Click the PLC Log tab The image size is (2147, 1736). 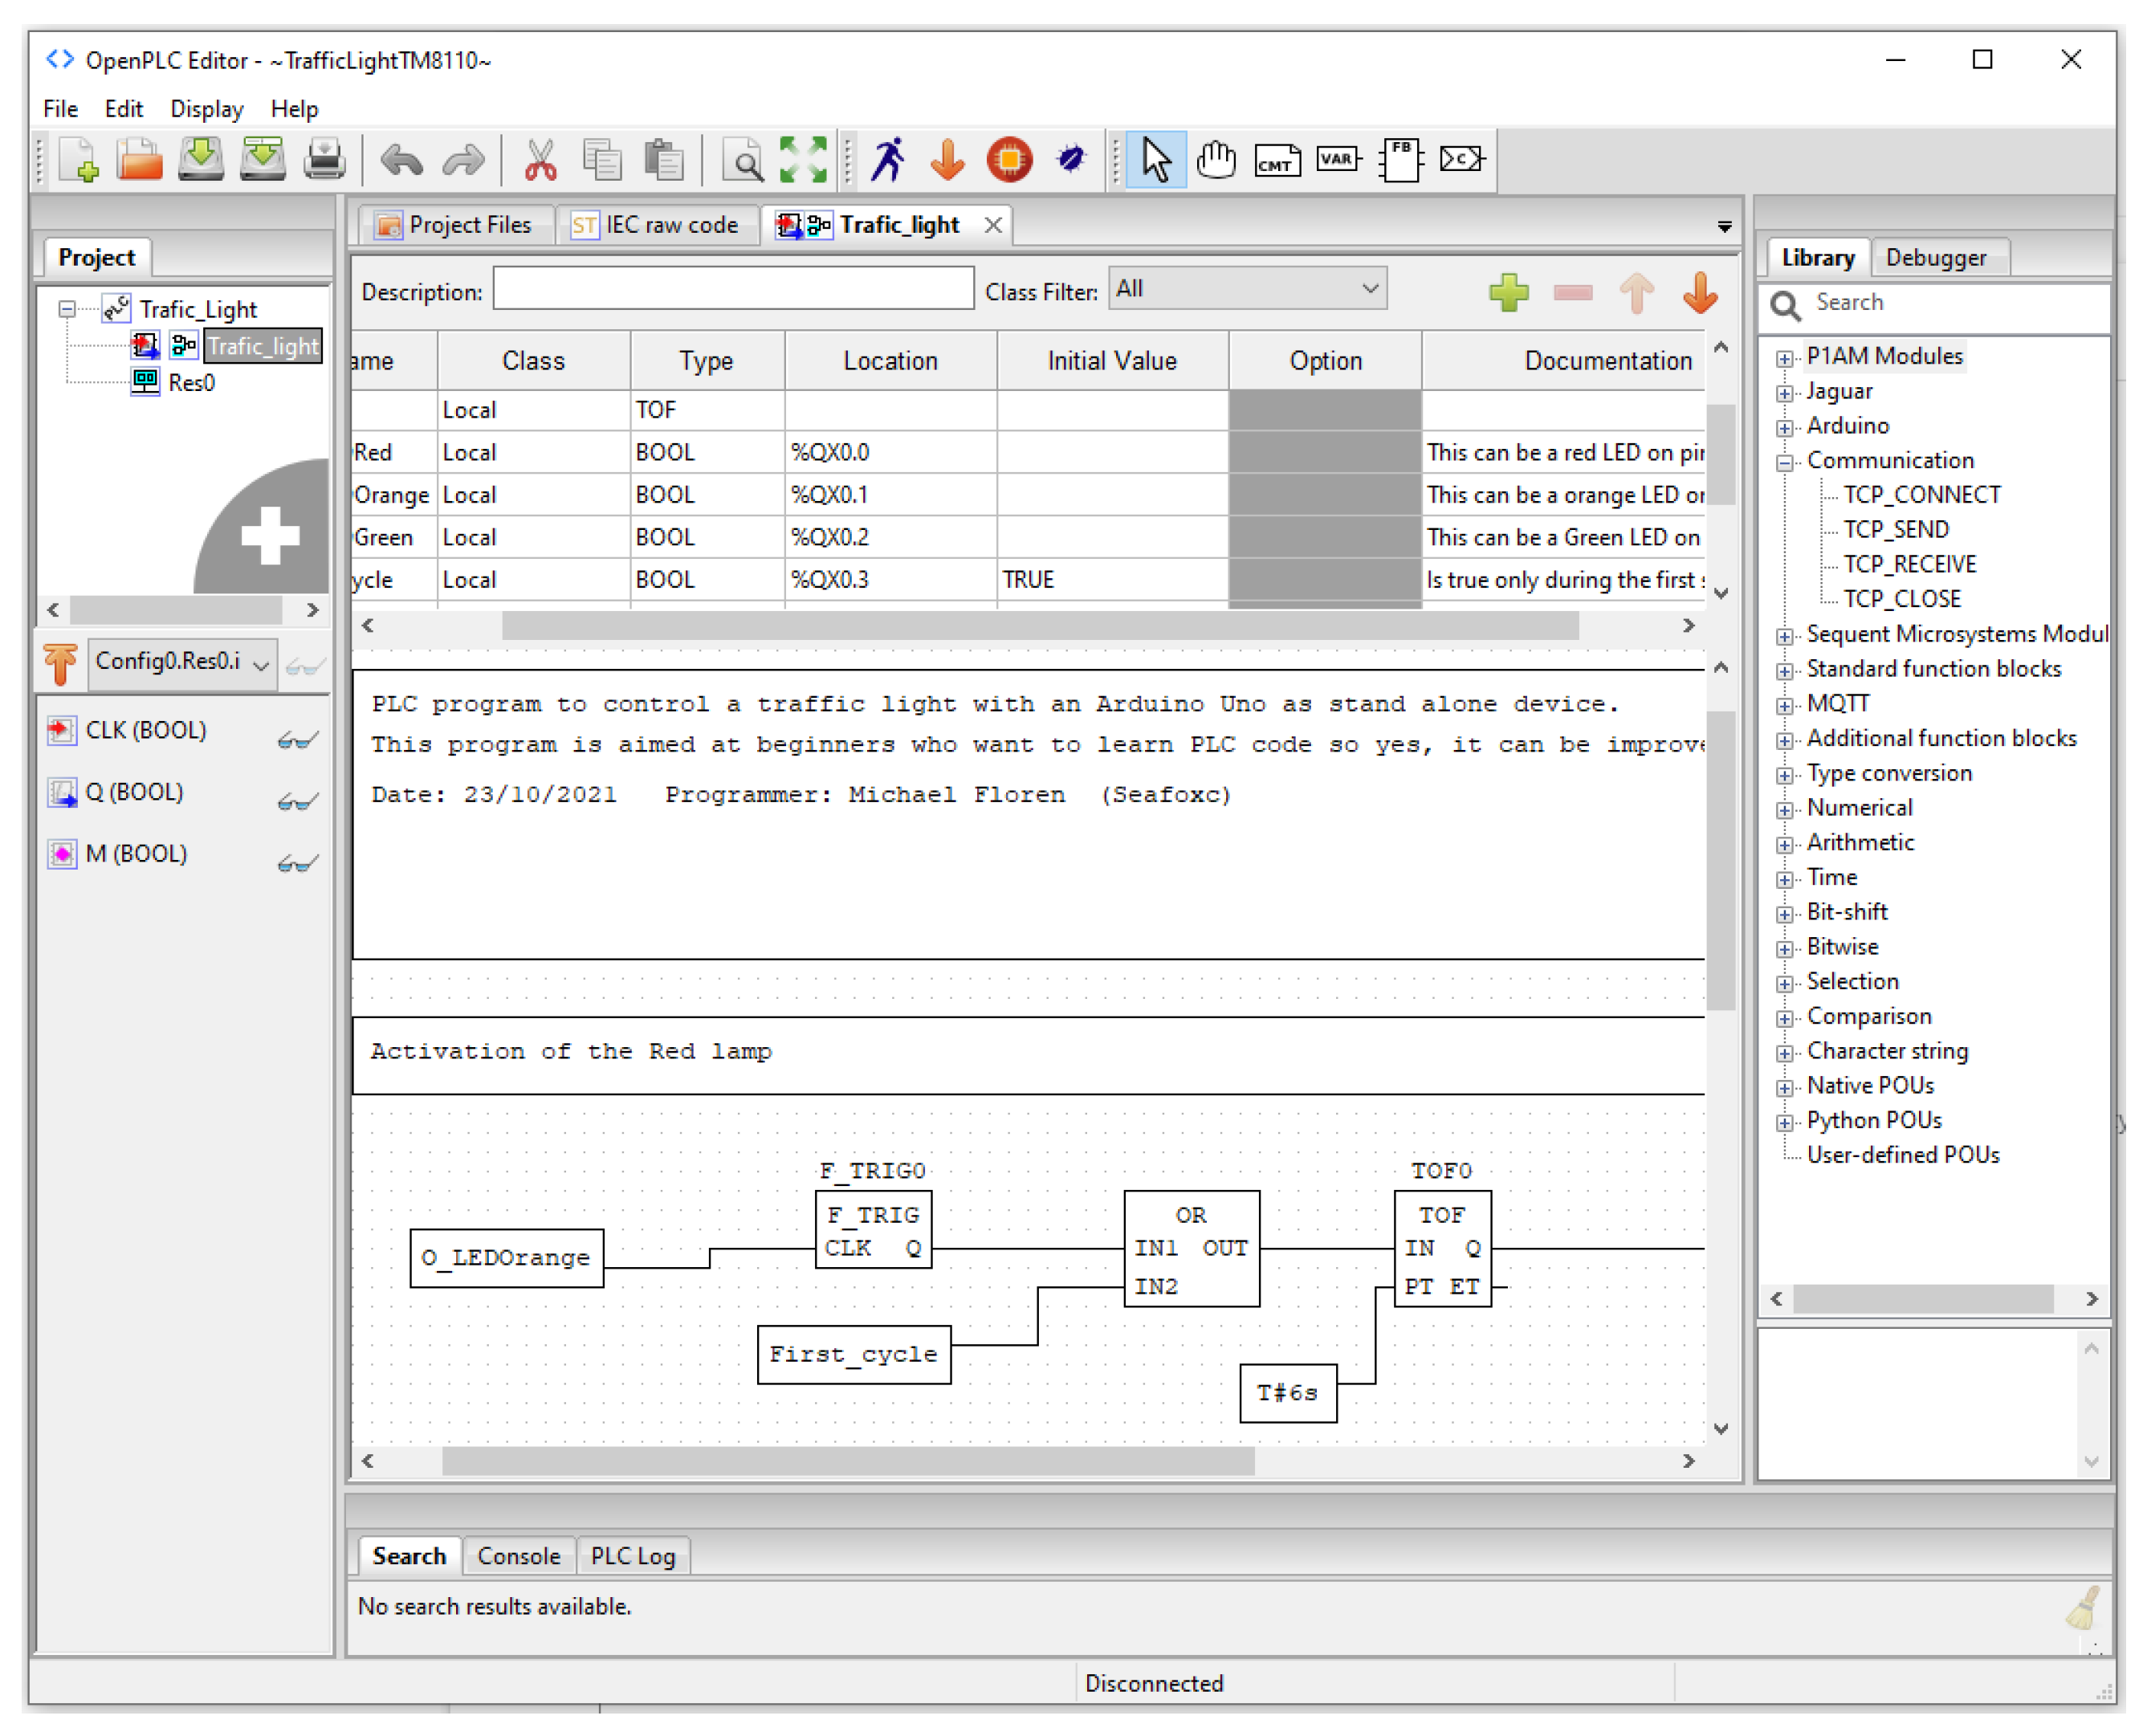[632, 1556]
